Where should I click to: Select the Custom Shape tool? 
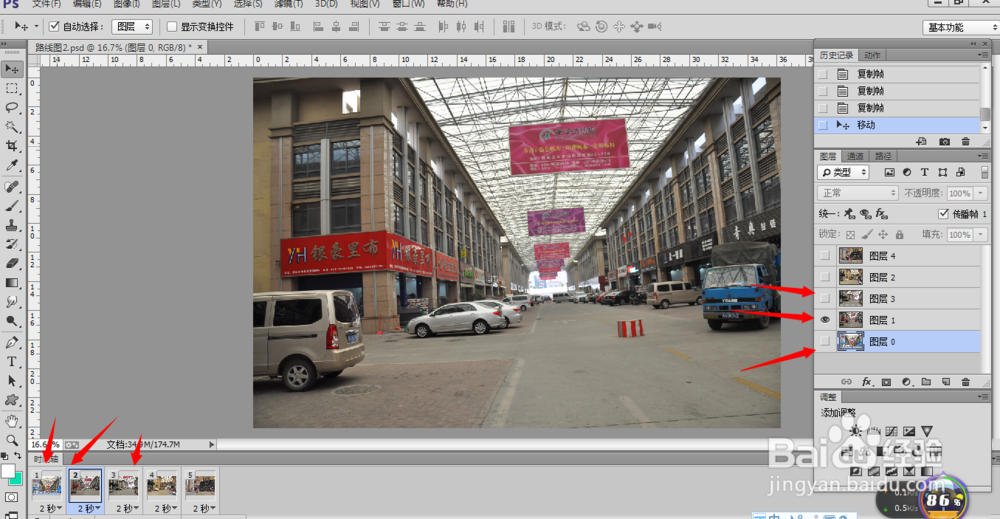click(x=11, y=400)
